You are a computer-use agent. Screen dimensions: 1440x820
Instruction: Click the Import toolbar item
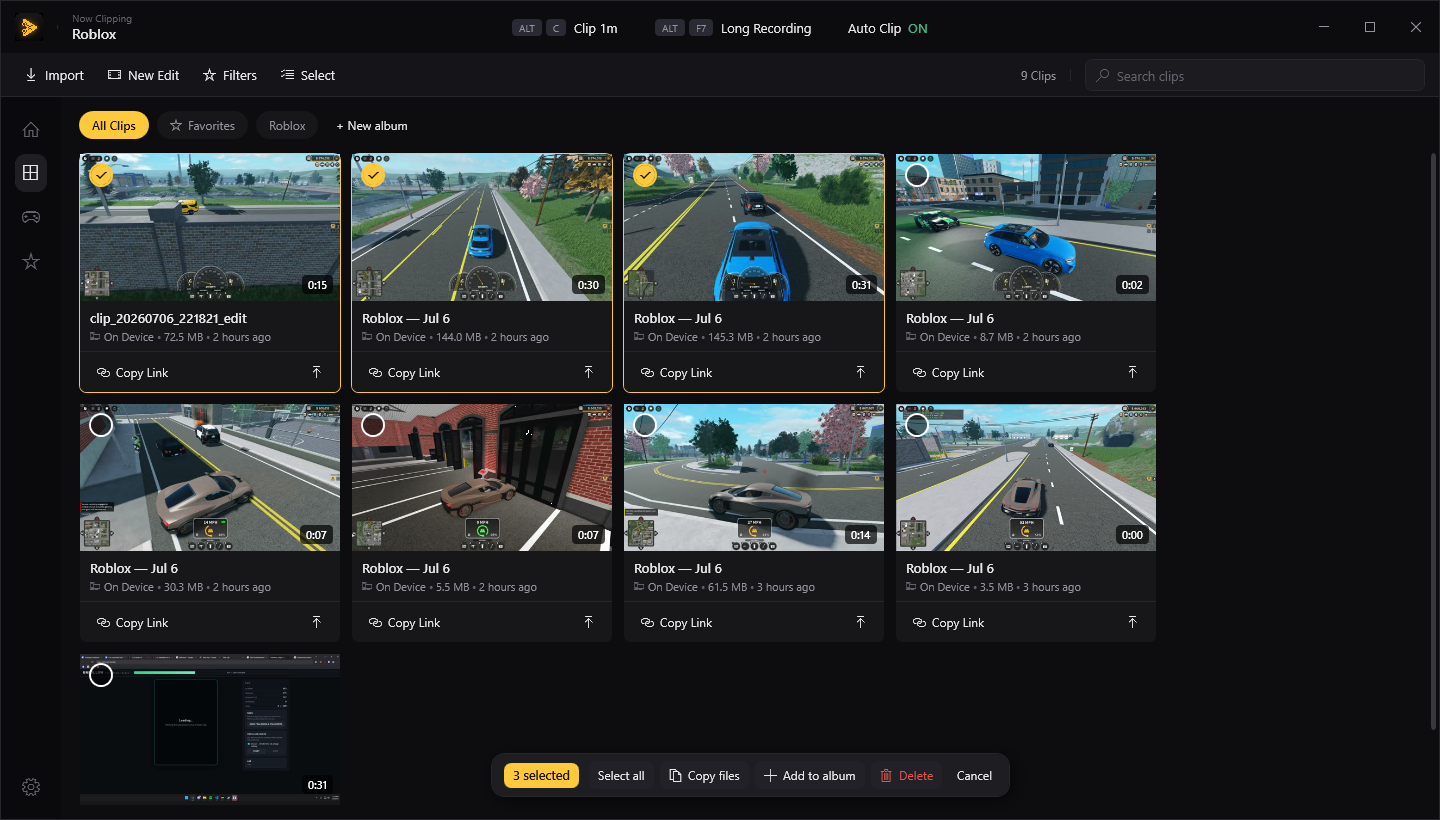[54, 75]
